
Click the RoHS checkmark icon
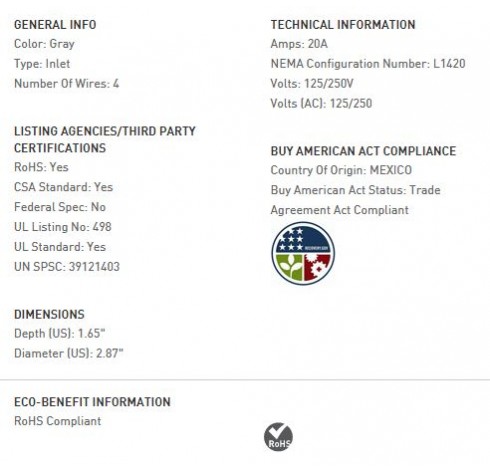[x=278, y=437]
